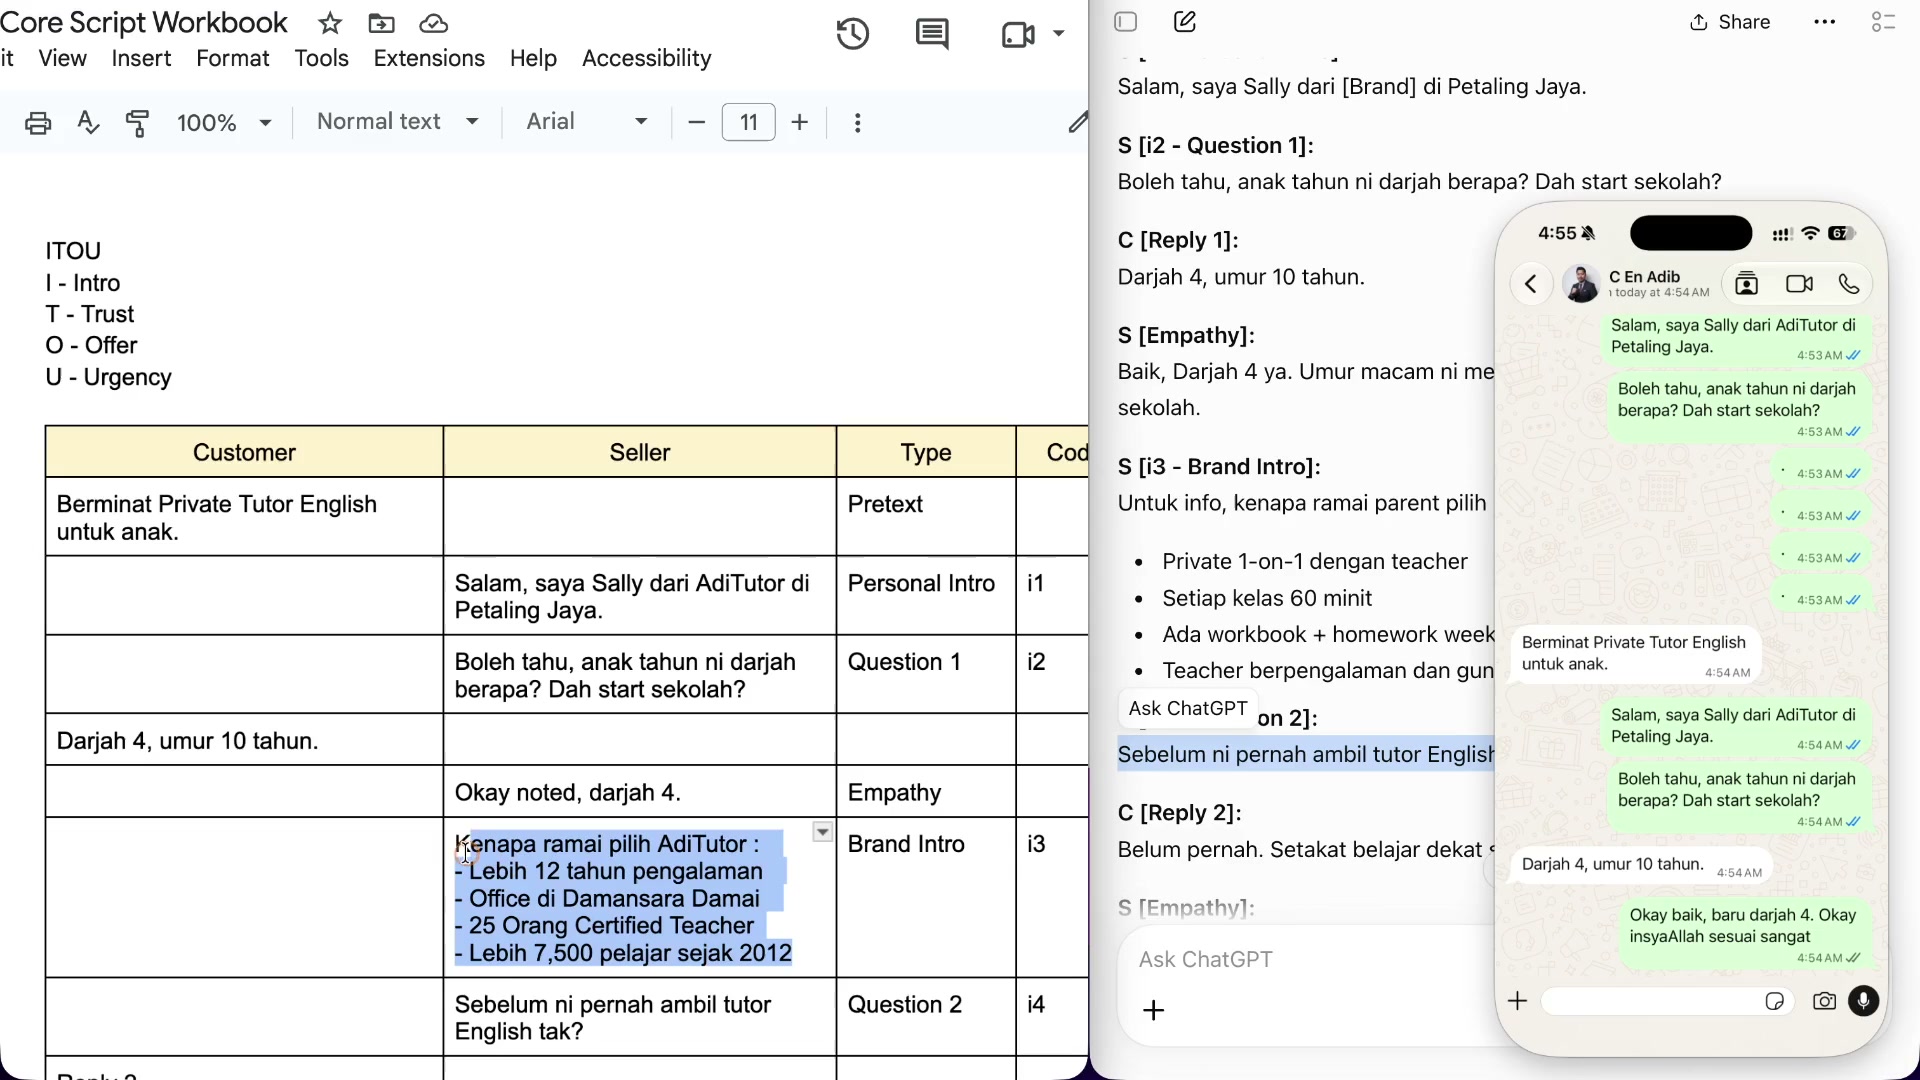The height and width of the screenshot is (1080, 1920).
Task: Start a new chat in ChatGPT
Action: (x=1185, y=22)
